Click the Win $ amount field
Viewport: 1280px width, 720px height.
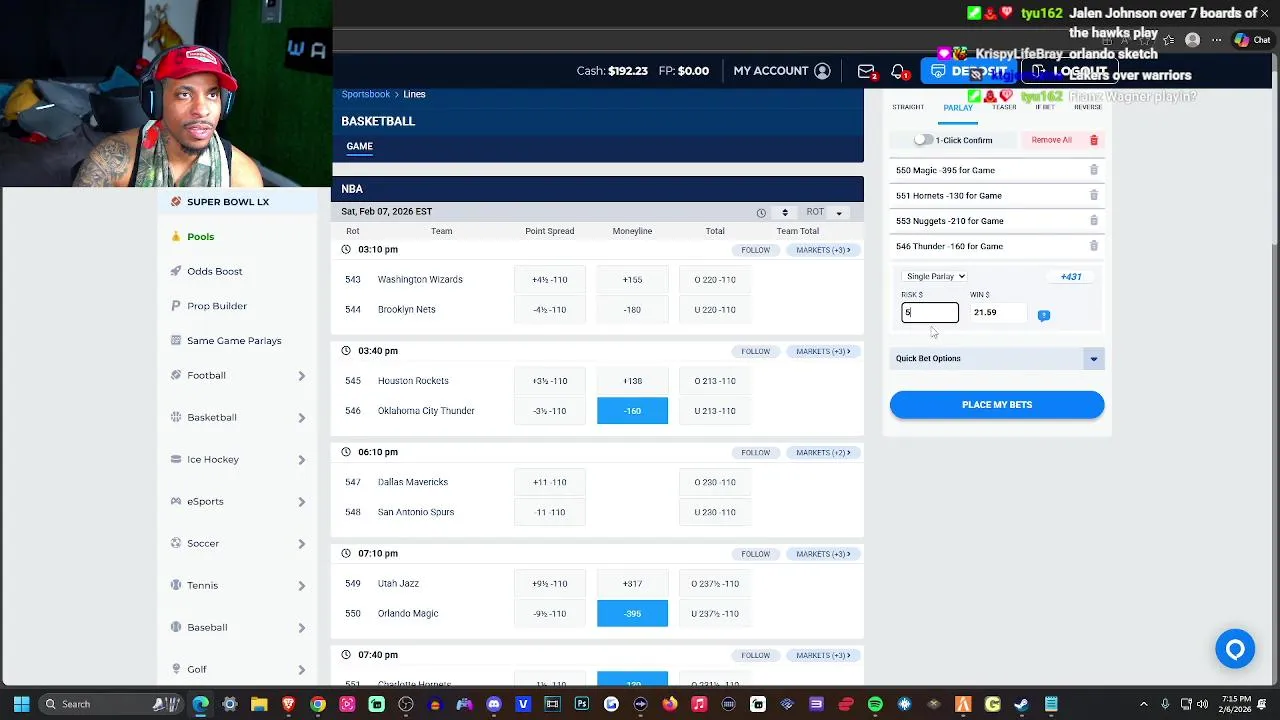click(998, 313)
